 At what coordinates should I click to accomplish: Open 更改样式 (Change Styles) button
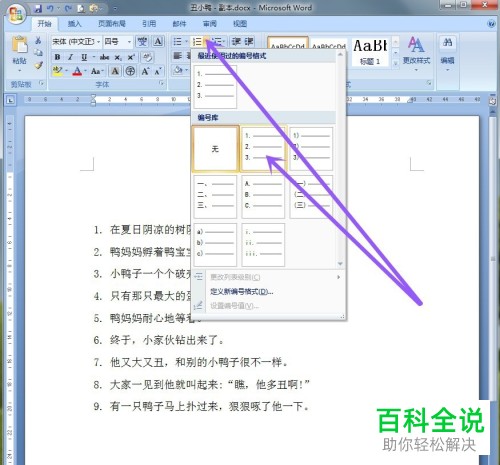coord(416,53)
